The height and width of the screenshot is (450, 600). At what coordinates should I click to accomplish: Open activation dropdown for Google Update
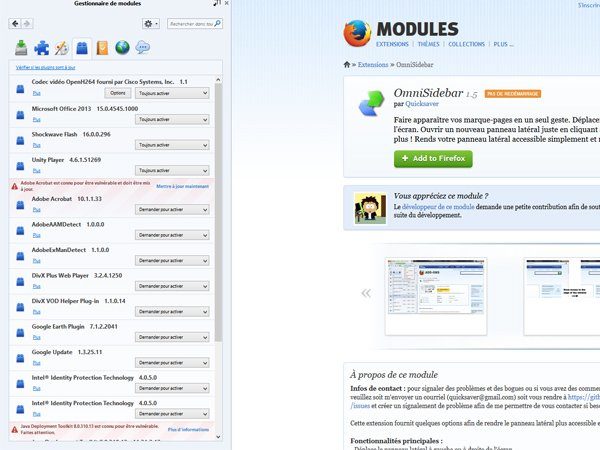click(172, 363)
